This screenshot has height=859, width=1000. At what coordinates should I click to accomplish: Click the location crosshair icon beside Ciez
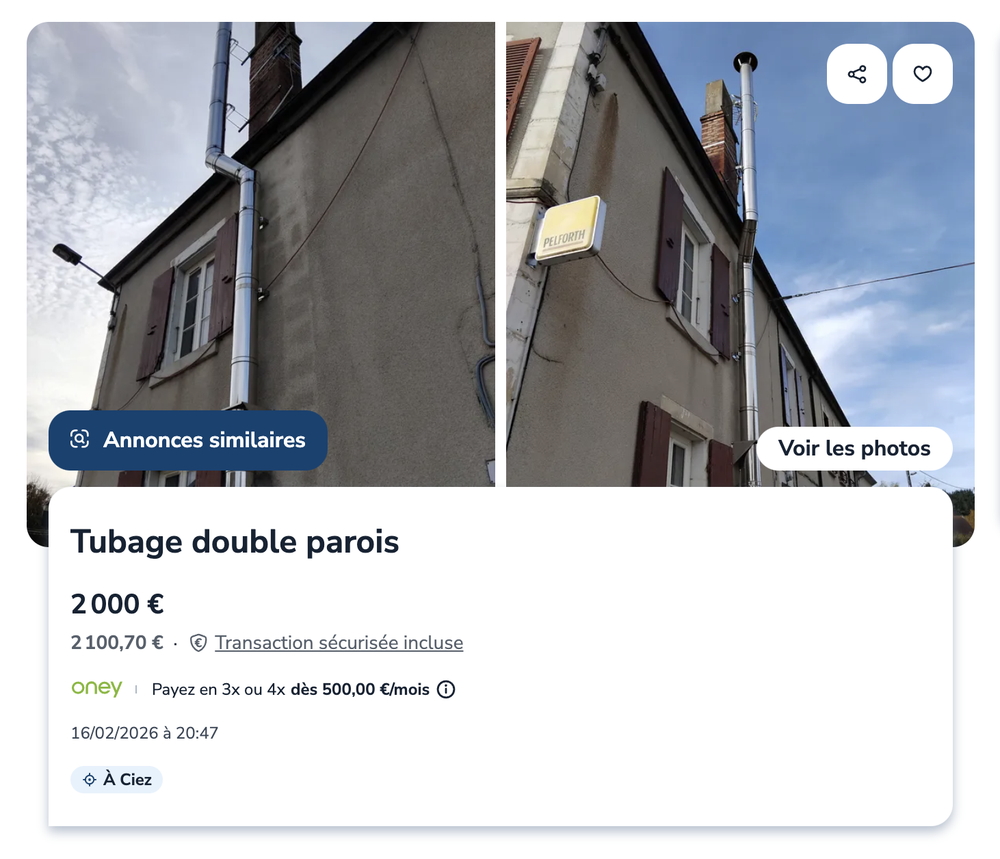coord(90,779)
